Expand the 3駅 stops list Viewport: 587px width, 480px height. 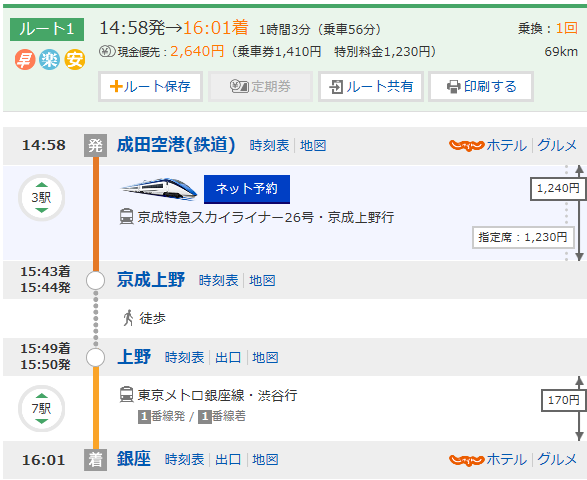coord(41,197)
